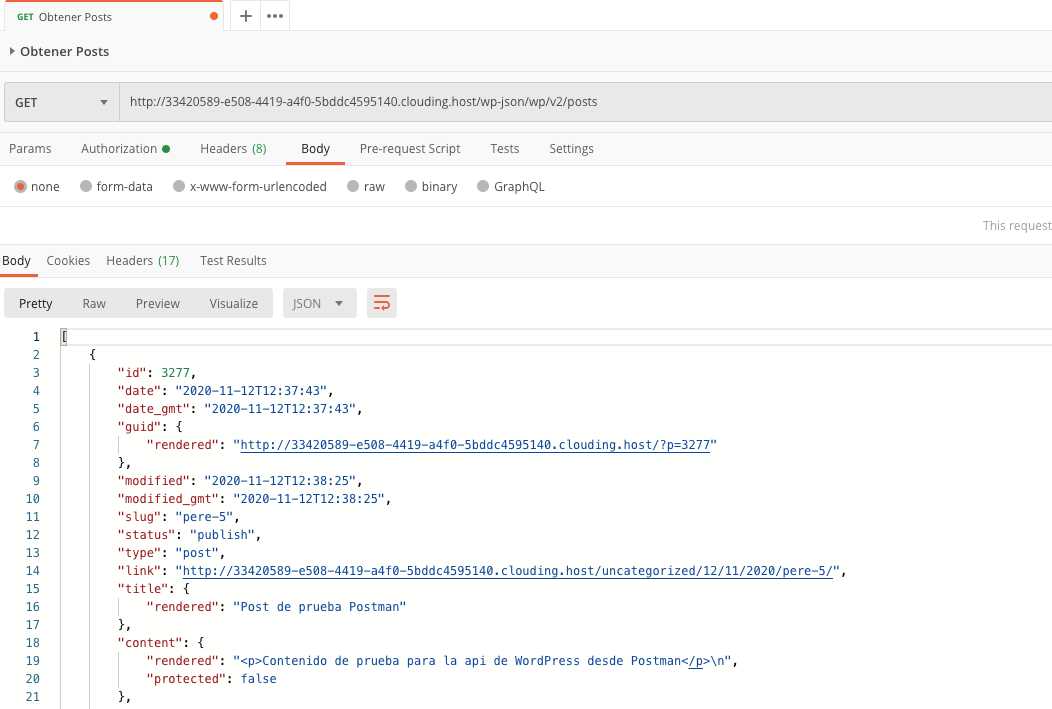Image resolution: width=1052 pixels, height=709 pixels.
Task: Open the GET HTTP method dropdown
Action: coord(62,102)
